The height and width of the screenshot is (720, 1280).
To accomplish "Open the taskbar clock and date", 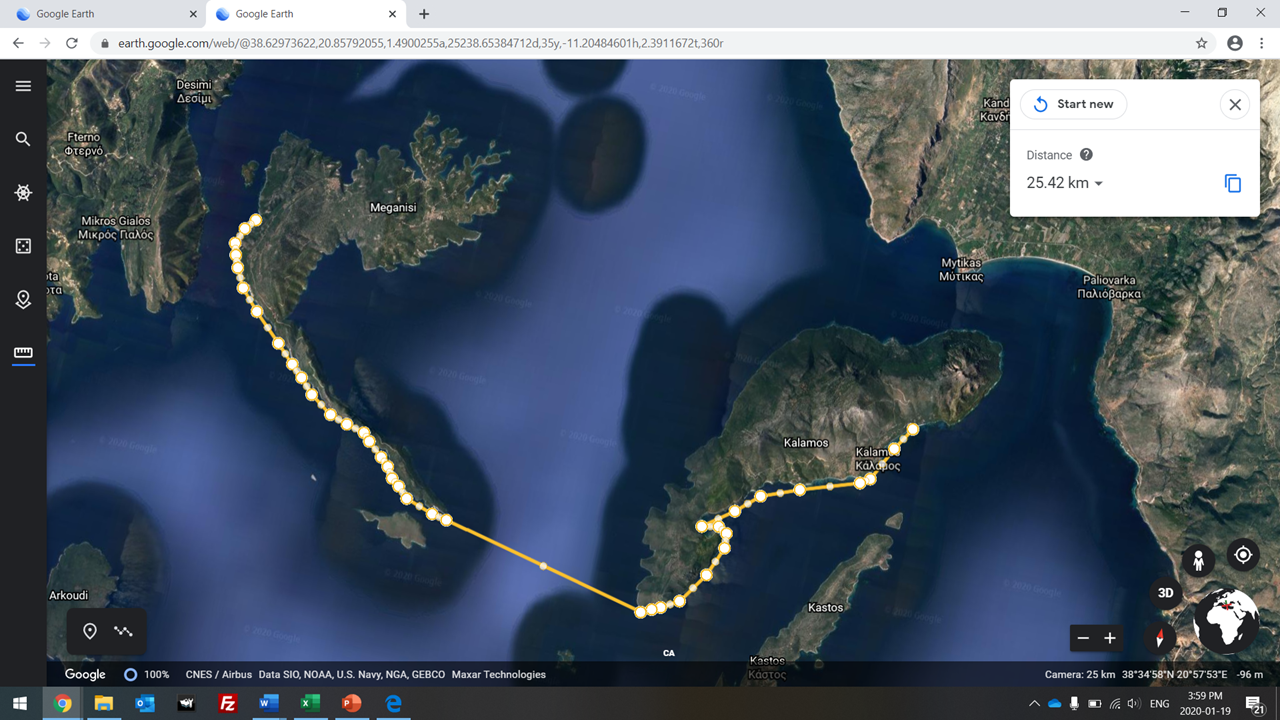I will [1205, 704].
